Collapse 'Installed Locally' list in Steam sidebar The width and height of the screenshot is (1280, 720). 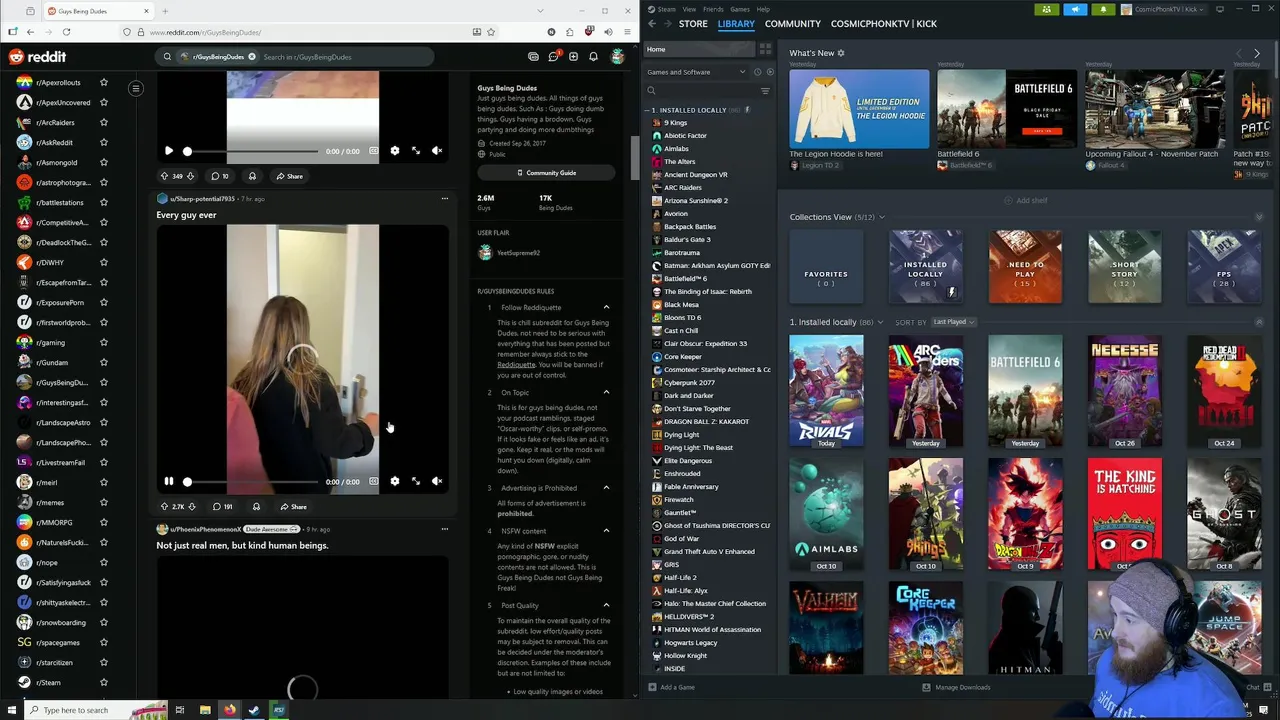click(649, 110)
